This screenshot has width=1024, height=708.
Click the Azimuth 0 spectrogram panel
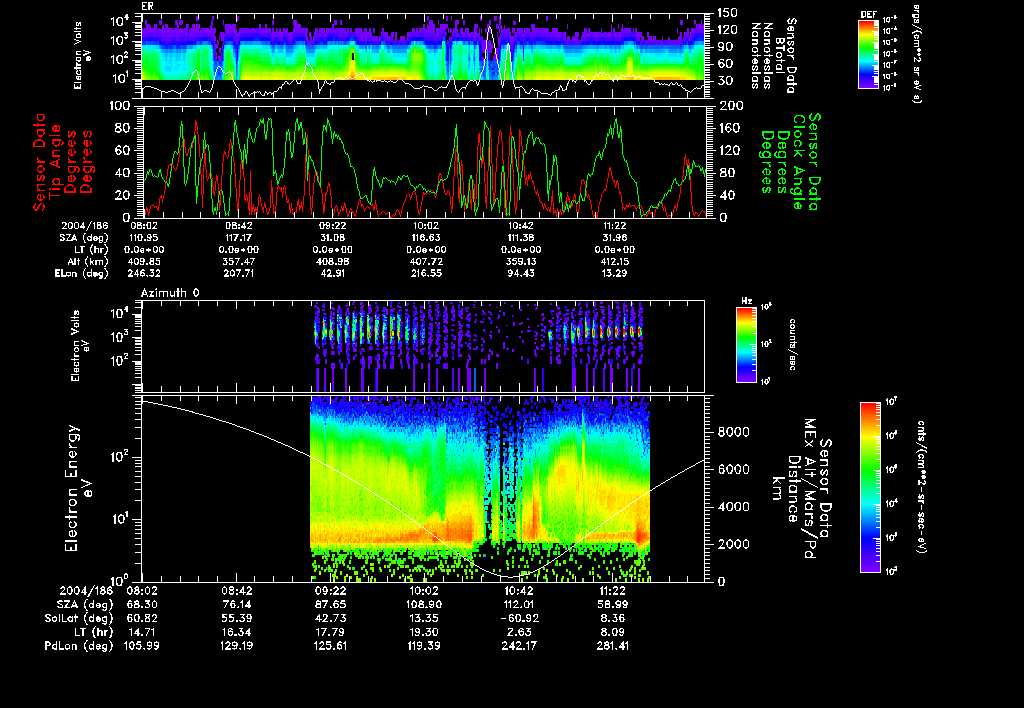tap(423, 346)
